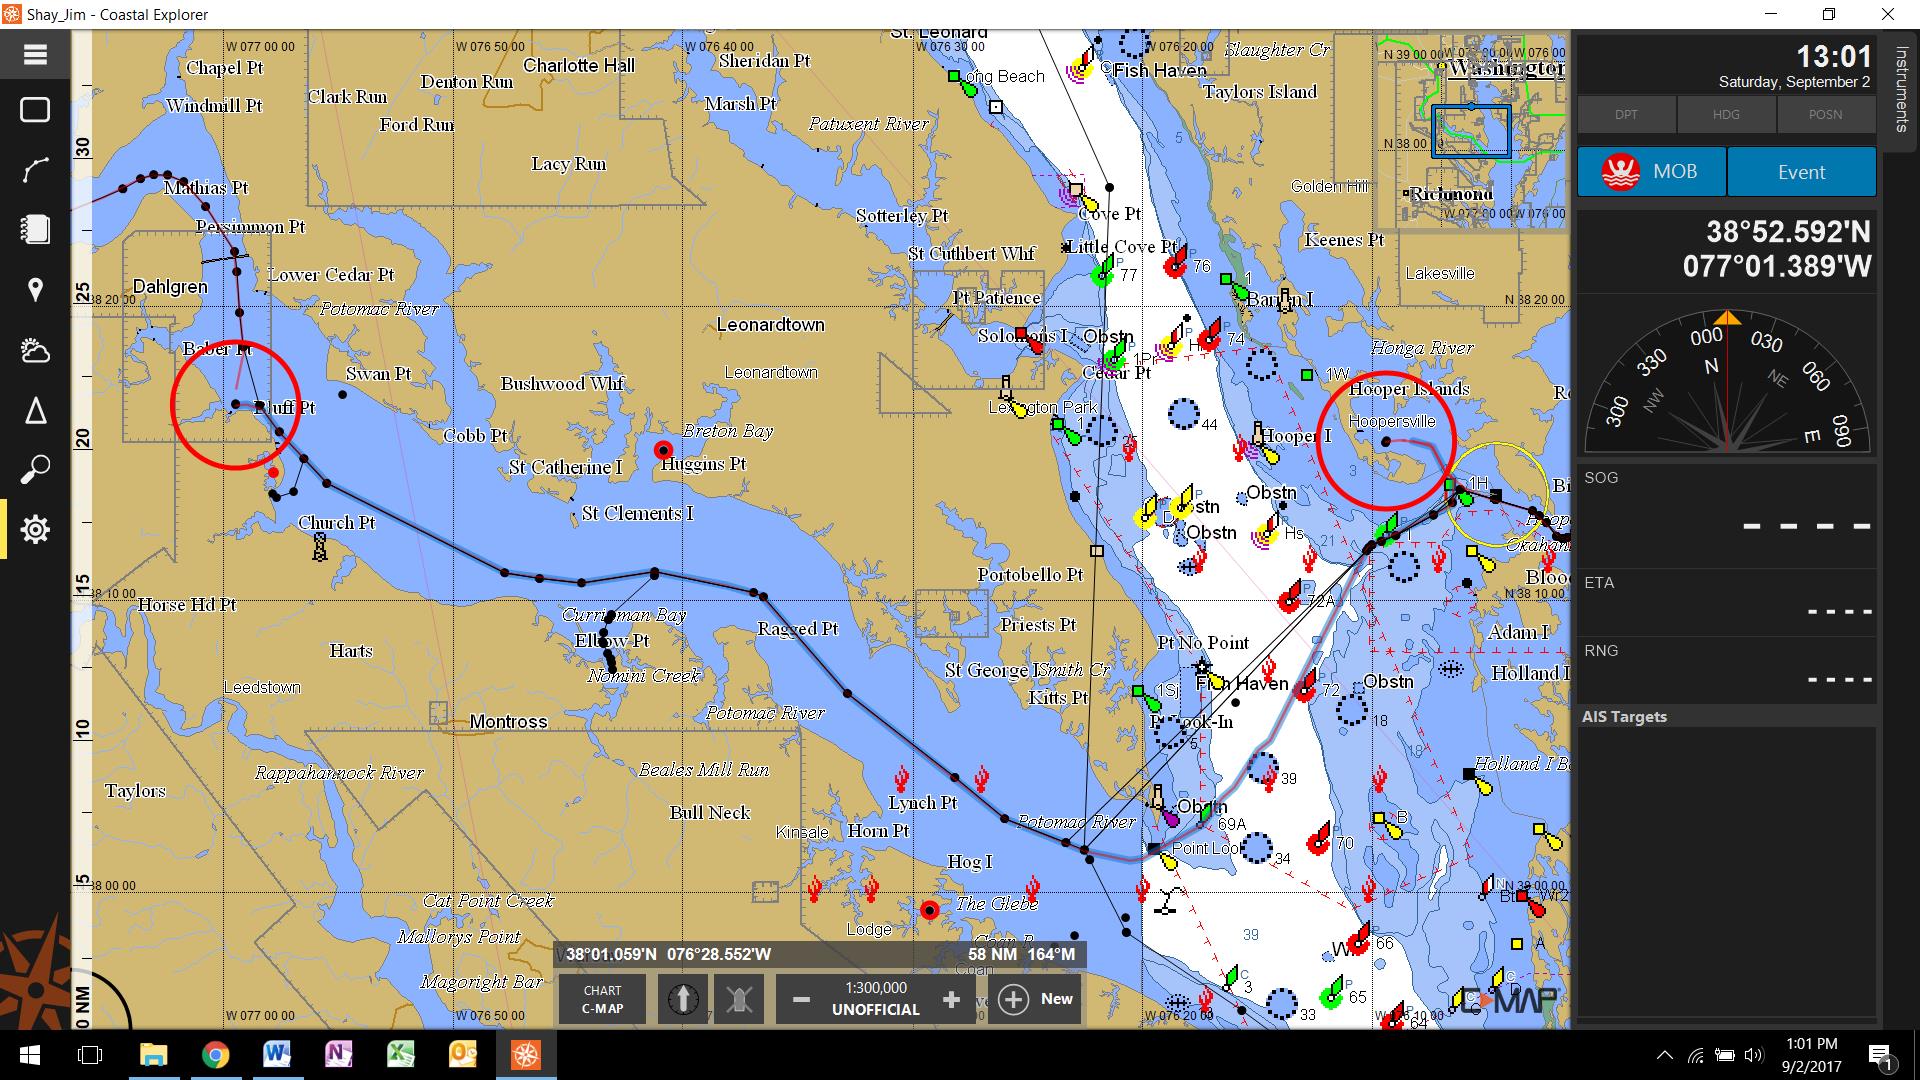Zoom out with the minus button
1920x1080 pixels.
[x=801, y=999]
